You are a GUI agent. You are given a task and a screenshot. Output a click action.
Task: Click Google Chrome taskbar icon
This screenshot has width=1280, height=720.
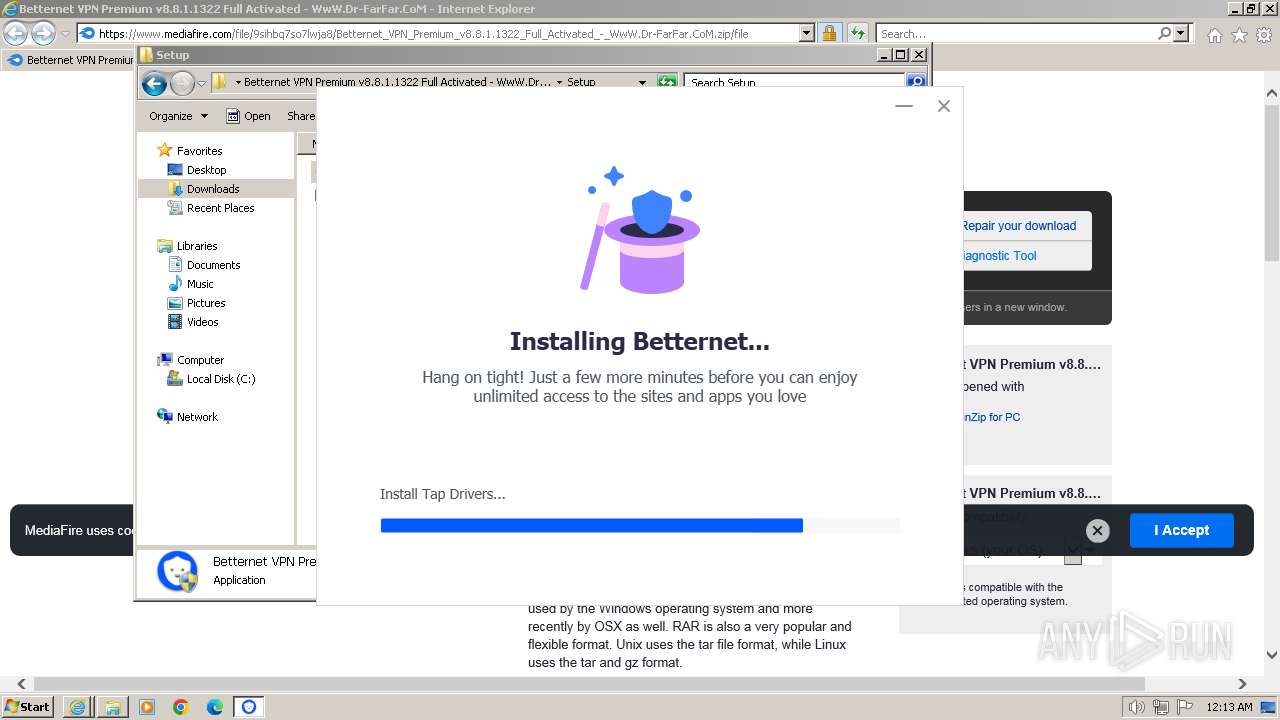(x=181, y=707)
